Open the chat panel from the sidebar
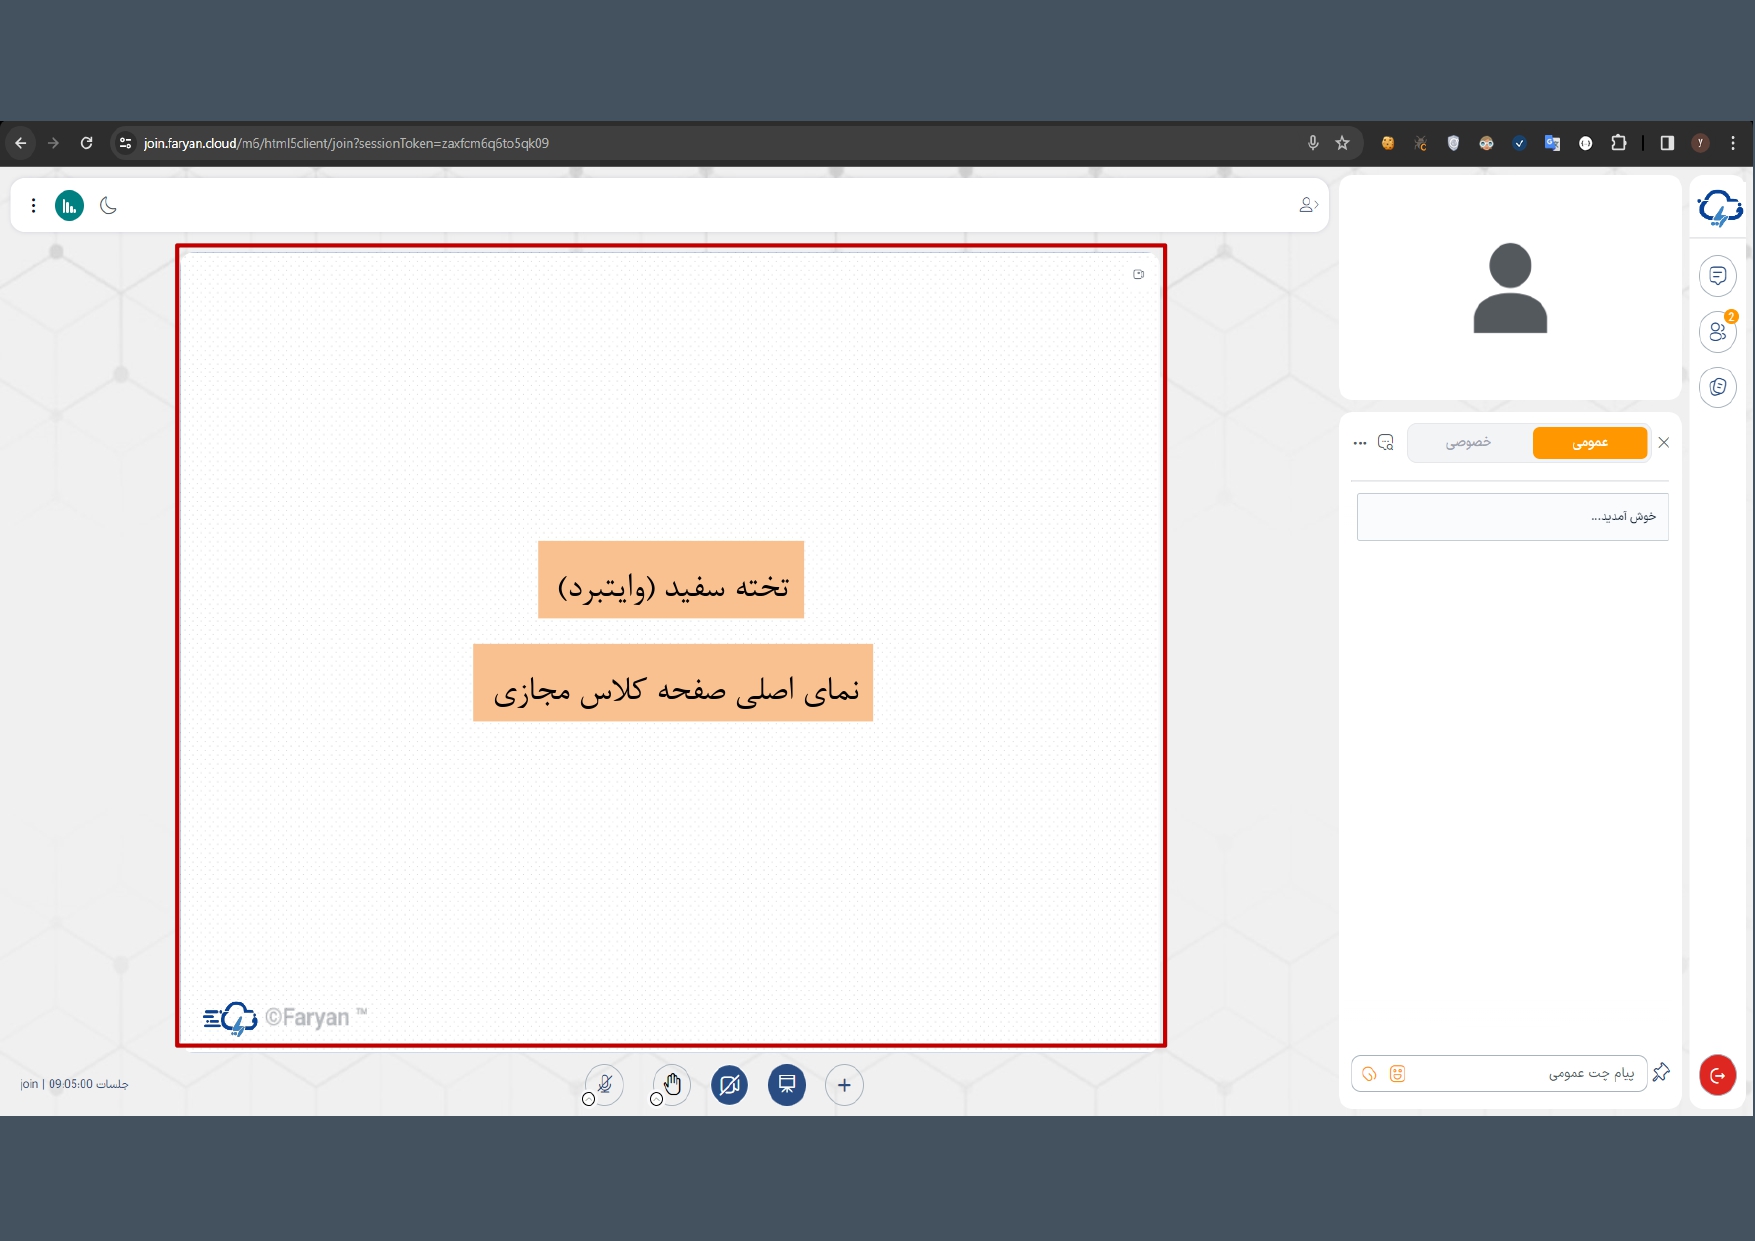 1717,276
